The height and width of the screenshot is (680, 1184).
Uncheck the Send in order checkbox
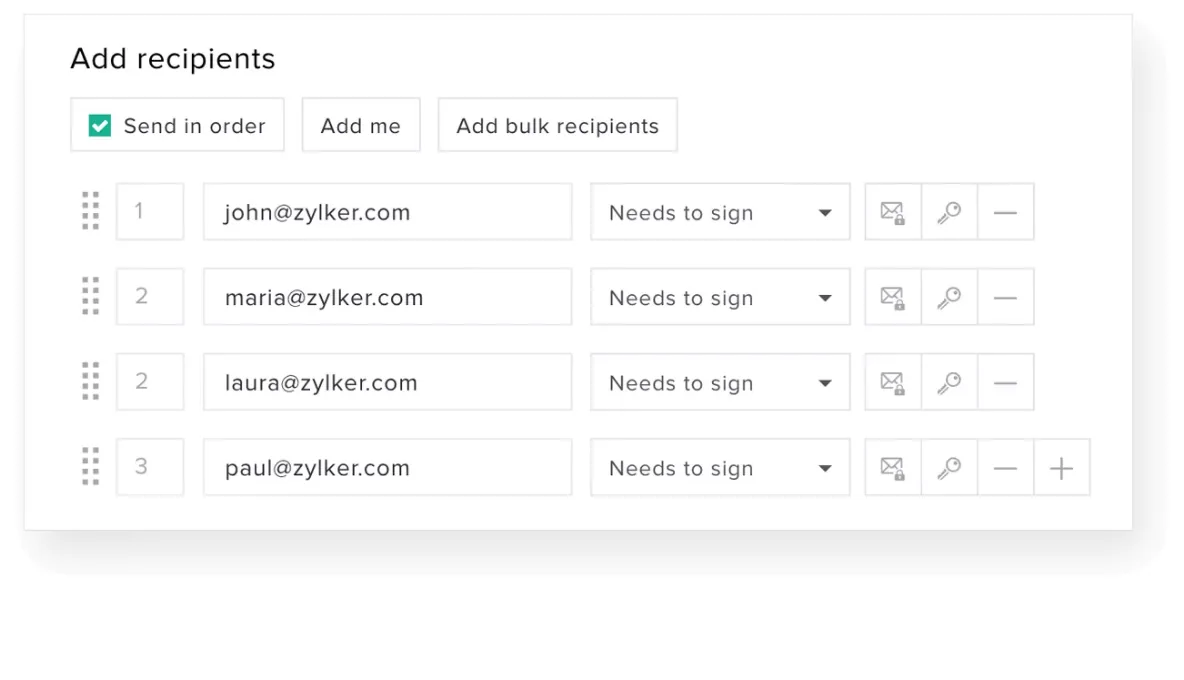point(100,125)
